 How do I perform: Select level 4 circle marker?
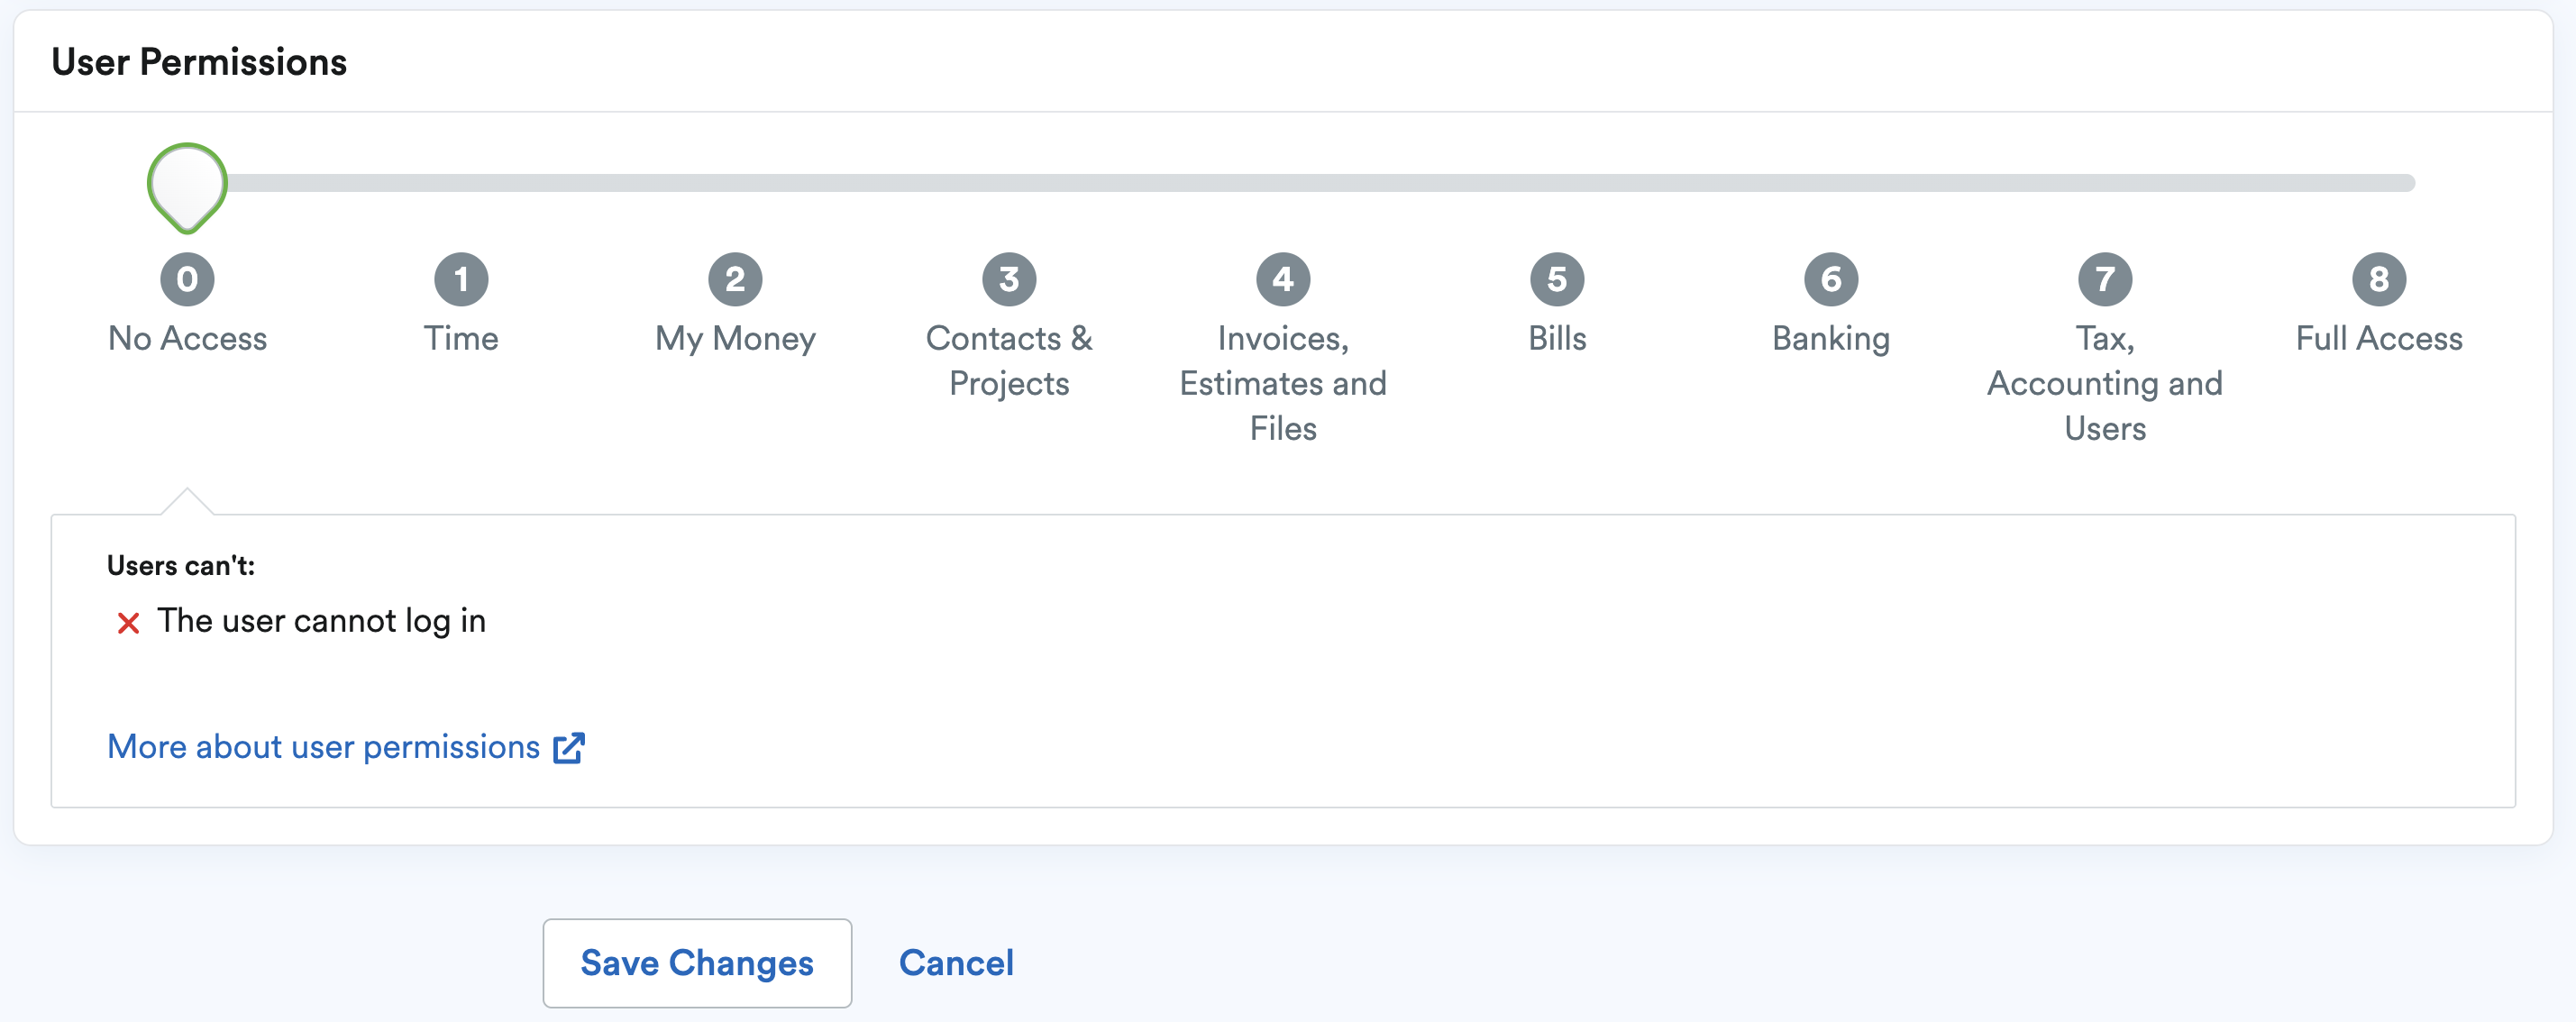(x=1283, y=279)
